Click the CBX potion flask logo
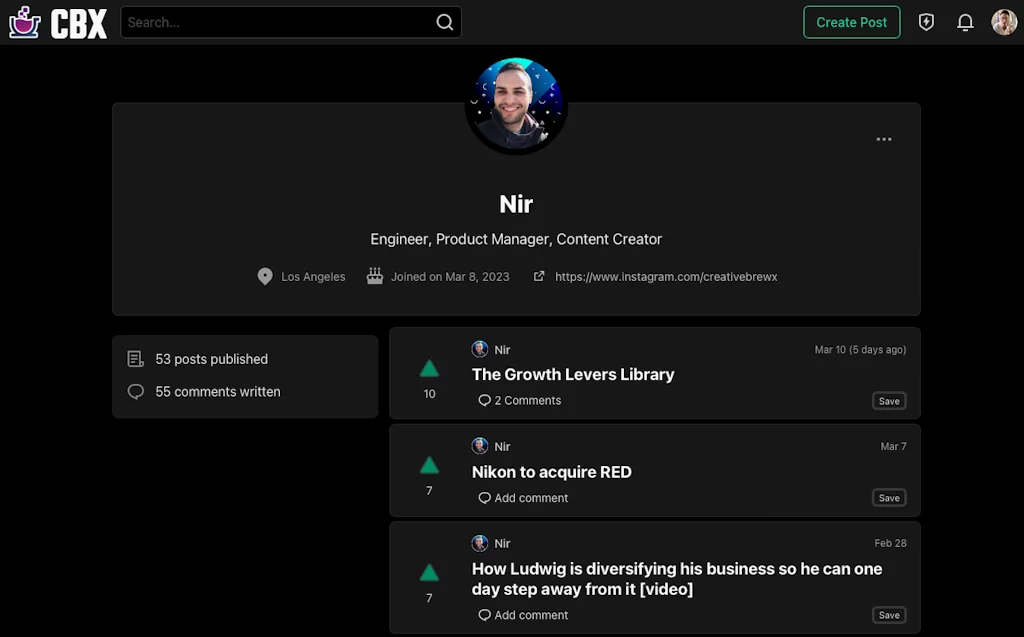 pos(22,22)
